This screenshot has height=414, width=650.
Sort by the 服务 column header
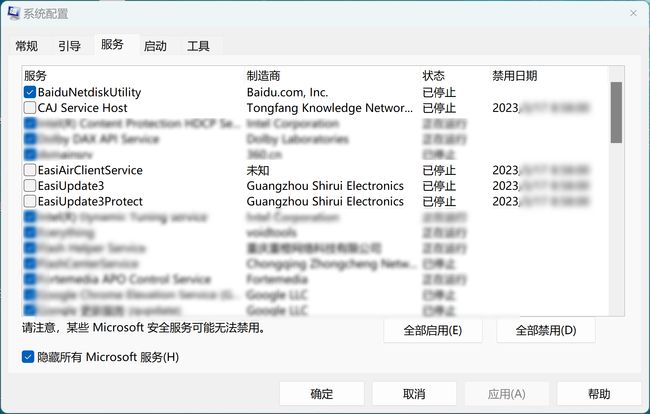click(35, 76)
